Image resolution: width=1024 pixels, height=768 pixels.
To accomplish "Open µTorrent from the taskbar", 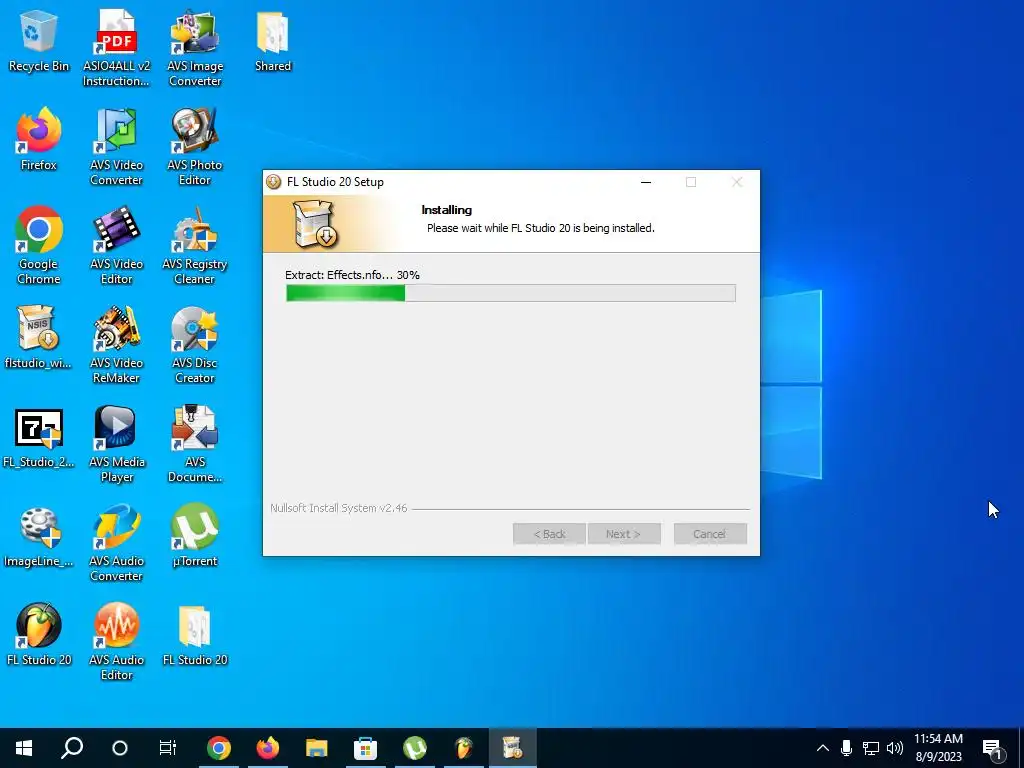I will pos(415,748).
